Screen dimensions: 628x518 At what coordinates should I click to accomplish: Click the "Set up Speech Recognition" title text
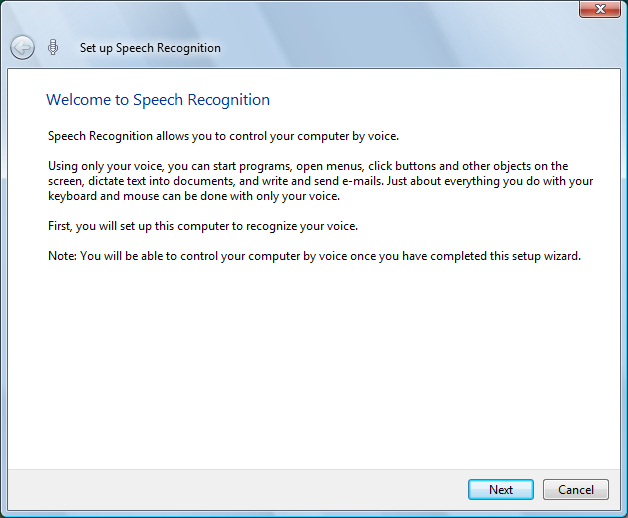tap(150, 48)
